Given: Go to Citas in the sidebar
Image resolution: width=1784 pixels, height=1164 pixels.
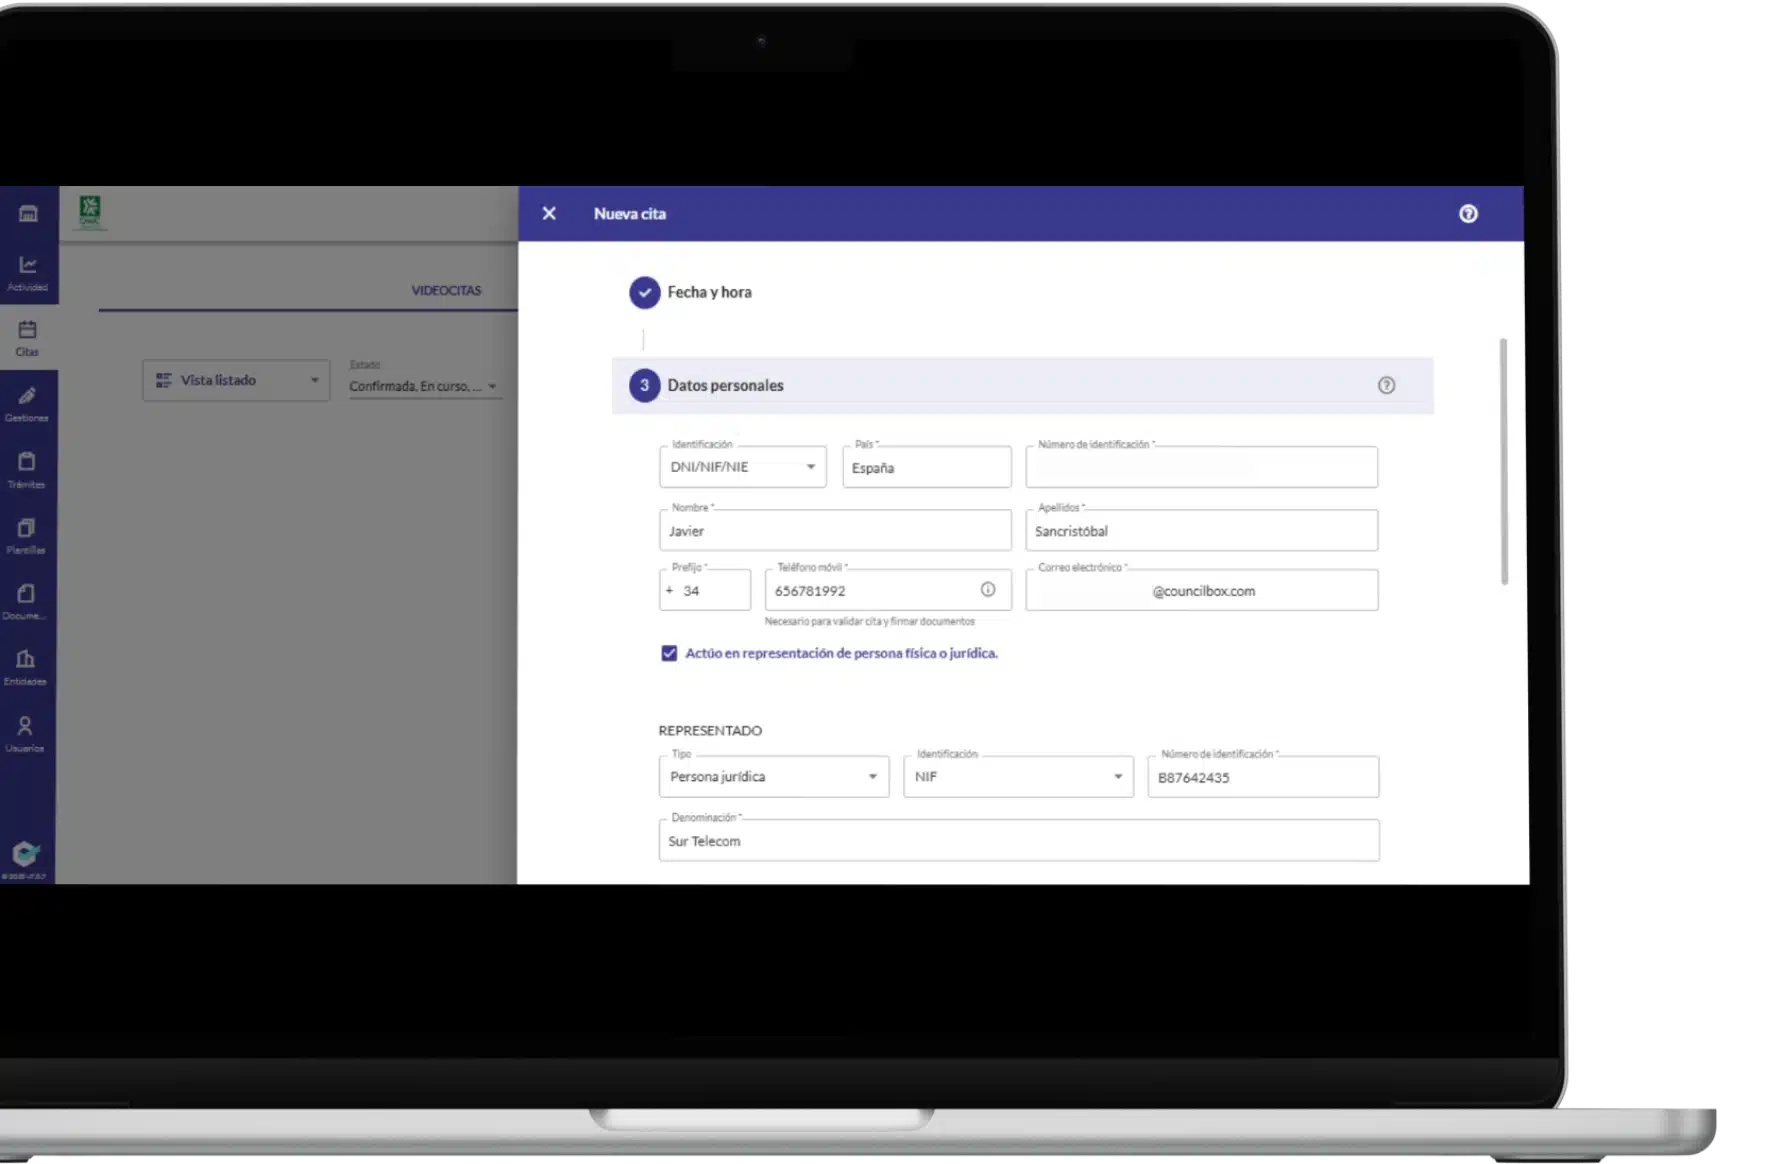Looking at the screenshot, I should pos(27,337).
